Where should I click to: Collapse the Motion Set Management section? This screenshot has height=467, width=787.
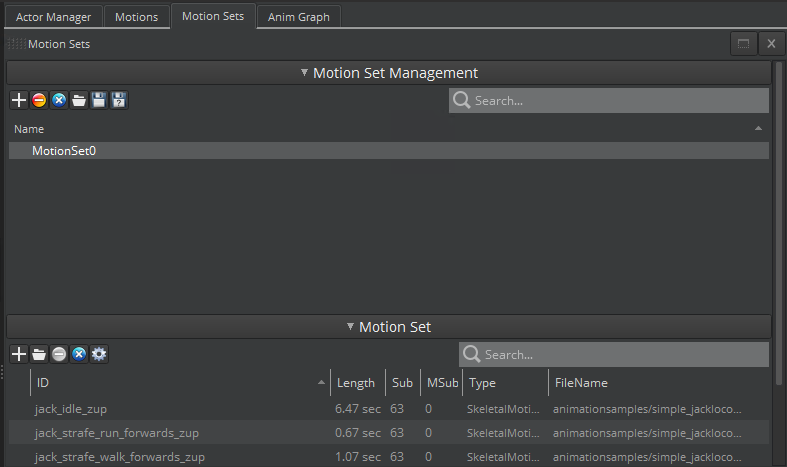pos(304,73)
